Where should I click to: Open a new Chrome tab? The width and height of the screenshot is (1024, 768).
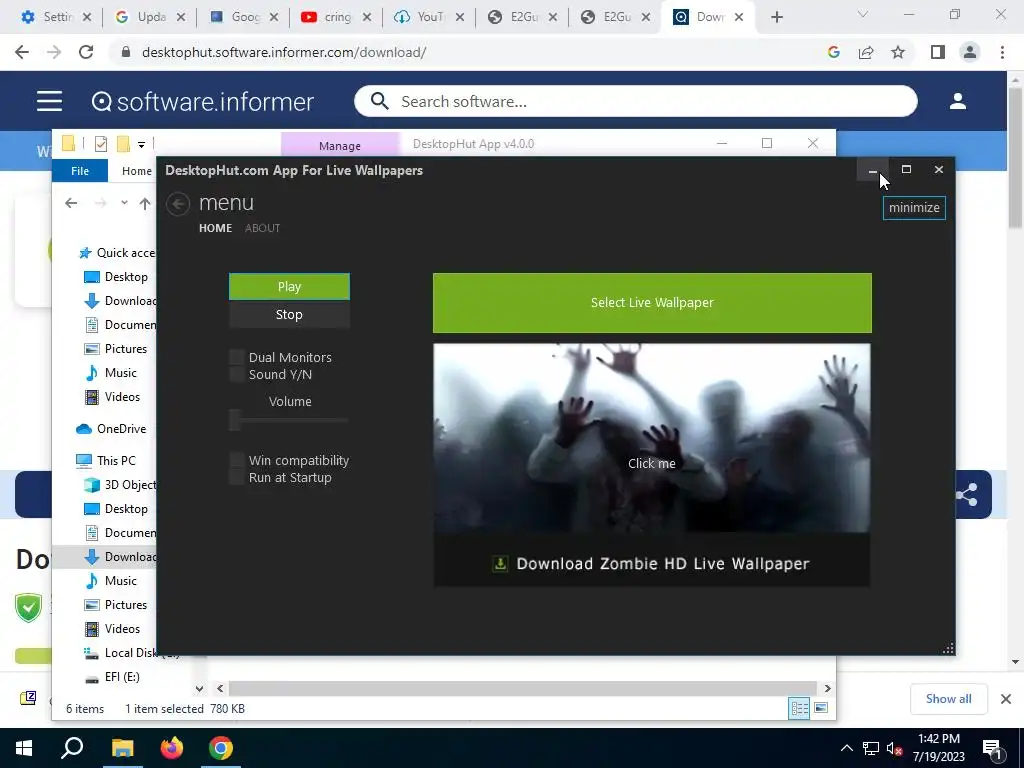776,18
